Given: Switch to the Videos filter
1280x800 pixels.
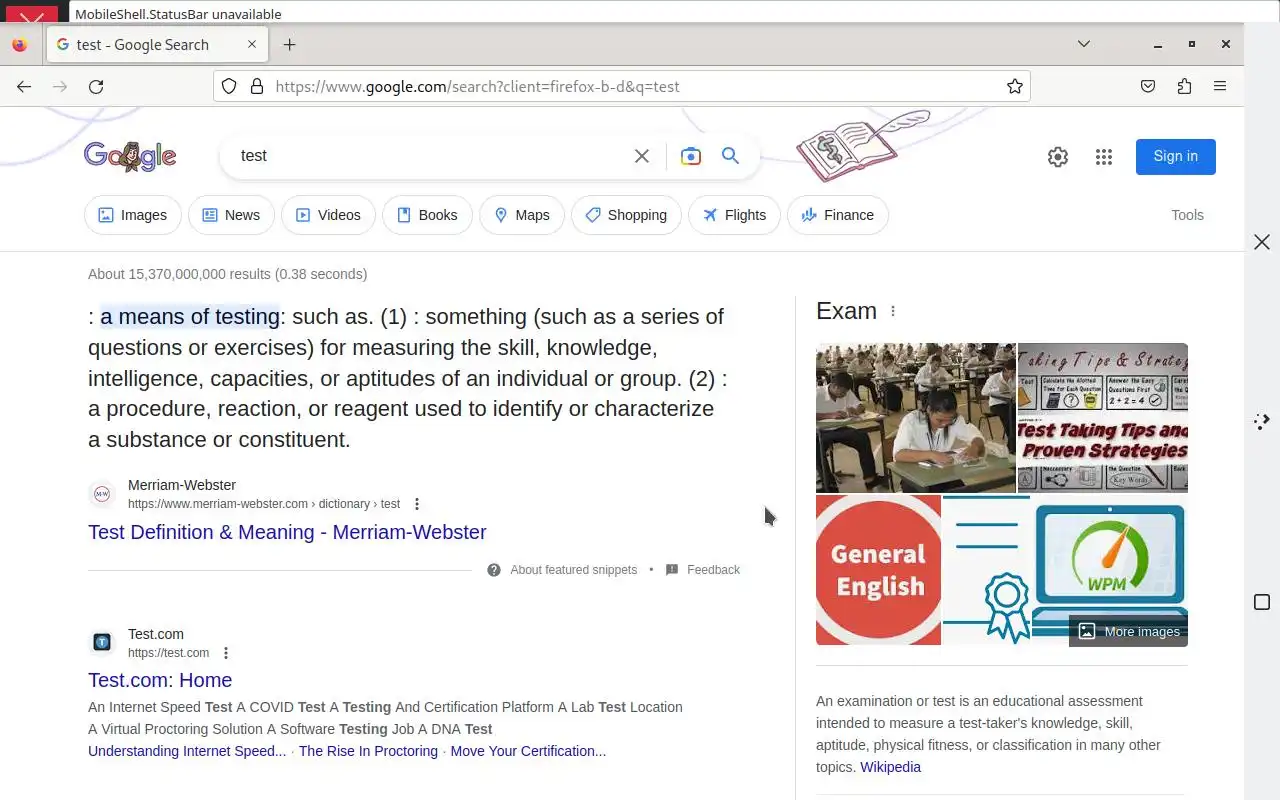Looking at the screenshot, I should (328, 215).
